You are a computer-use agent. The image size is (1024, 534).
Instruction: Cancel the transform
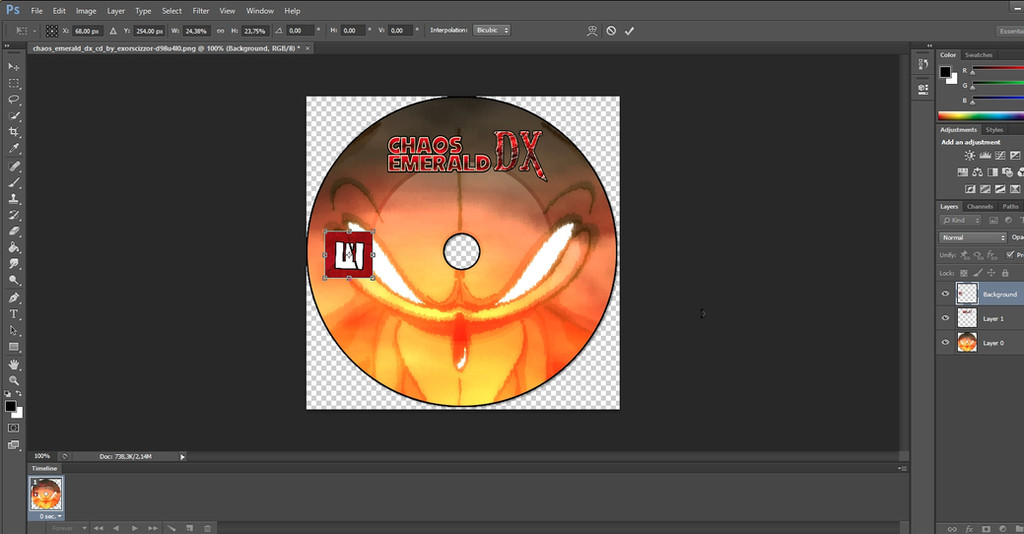[611, 31]
